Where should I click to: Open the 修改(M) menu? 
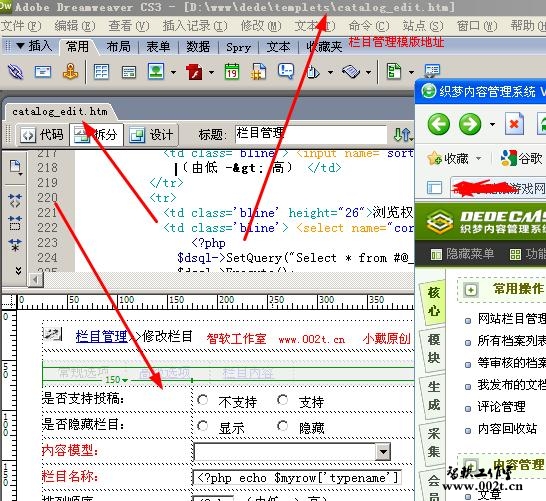click(x=260, y=26)
